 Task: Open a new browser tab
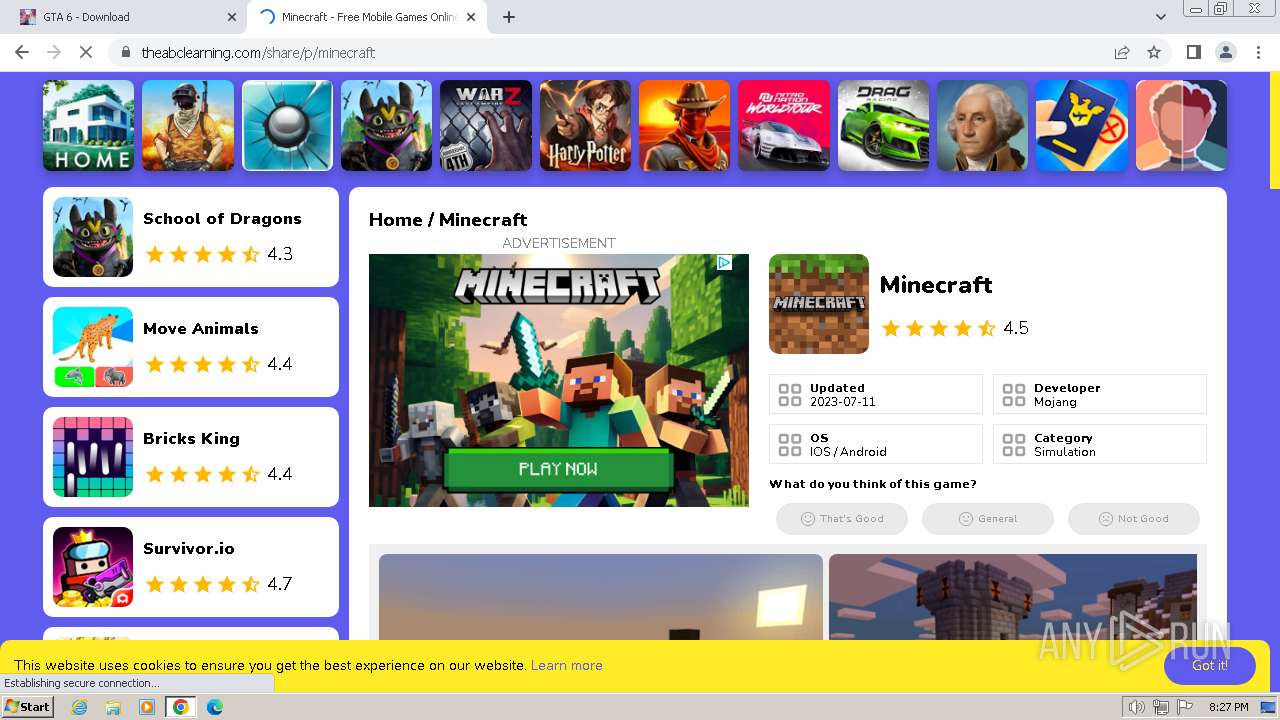point(509,17)
